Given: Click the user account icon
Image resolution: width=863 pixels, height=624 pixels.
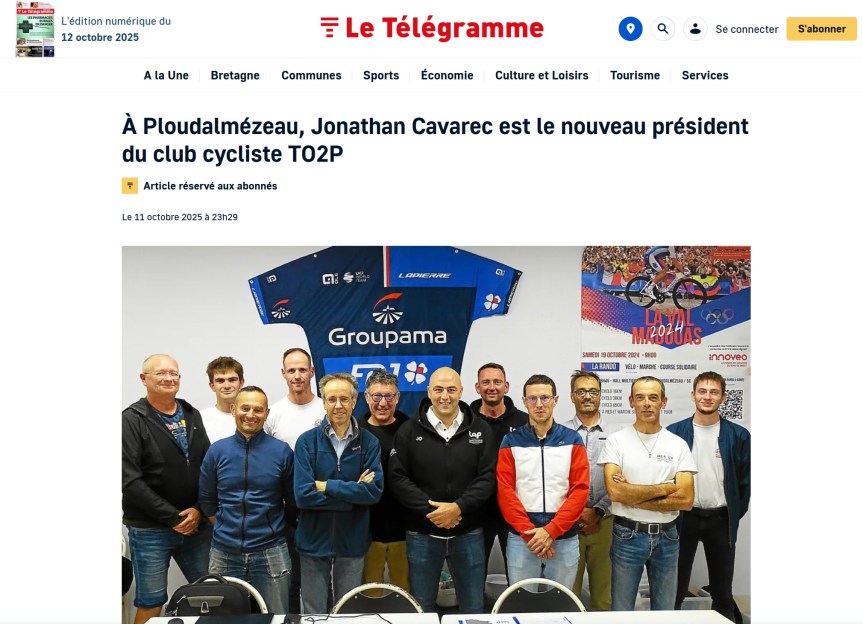Looking at the screenshot, I should pos(695,29).
